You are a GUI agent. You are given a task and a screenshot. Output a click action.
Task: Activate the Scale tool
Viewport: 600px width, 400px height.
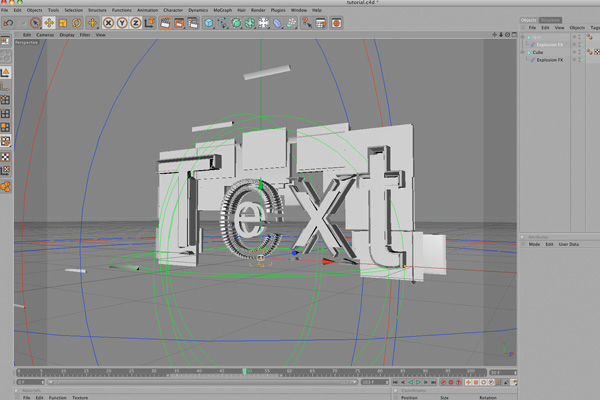point(63,23)
